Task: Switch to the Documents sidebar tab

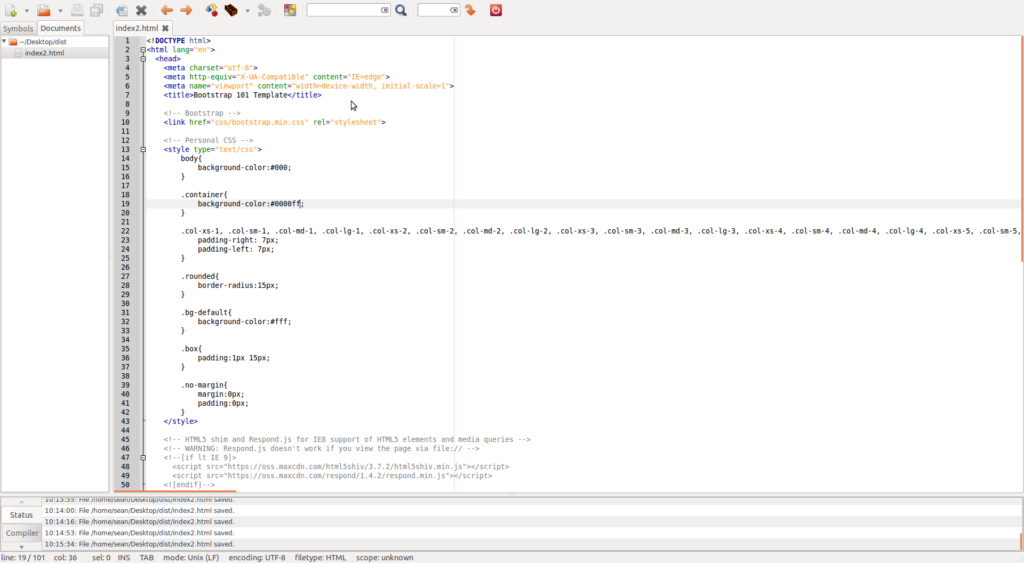Action: 60,28
